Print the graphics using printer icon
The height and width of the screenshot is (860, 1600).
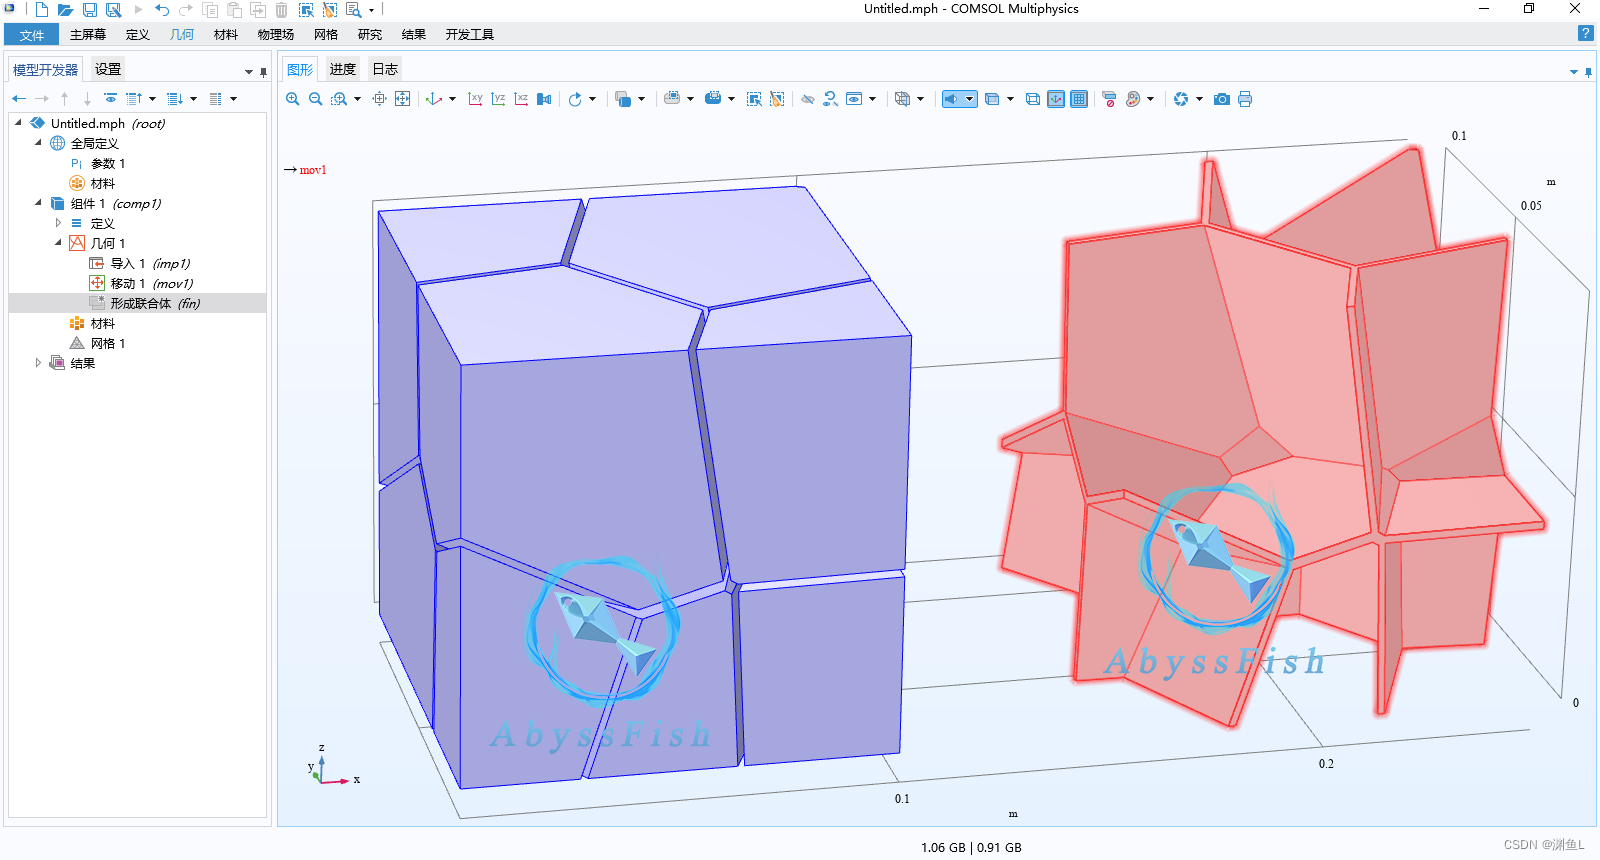[x=1245, y=99]
